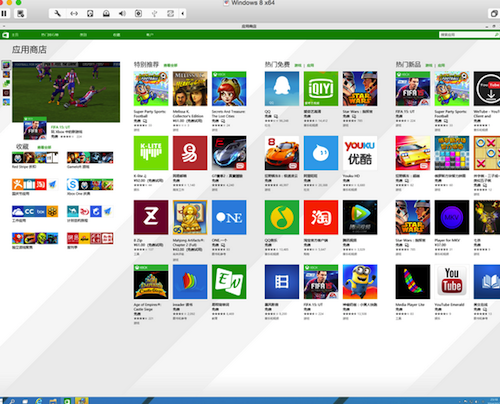Click the CD/DVD drive icon

coord(106,13)
